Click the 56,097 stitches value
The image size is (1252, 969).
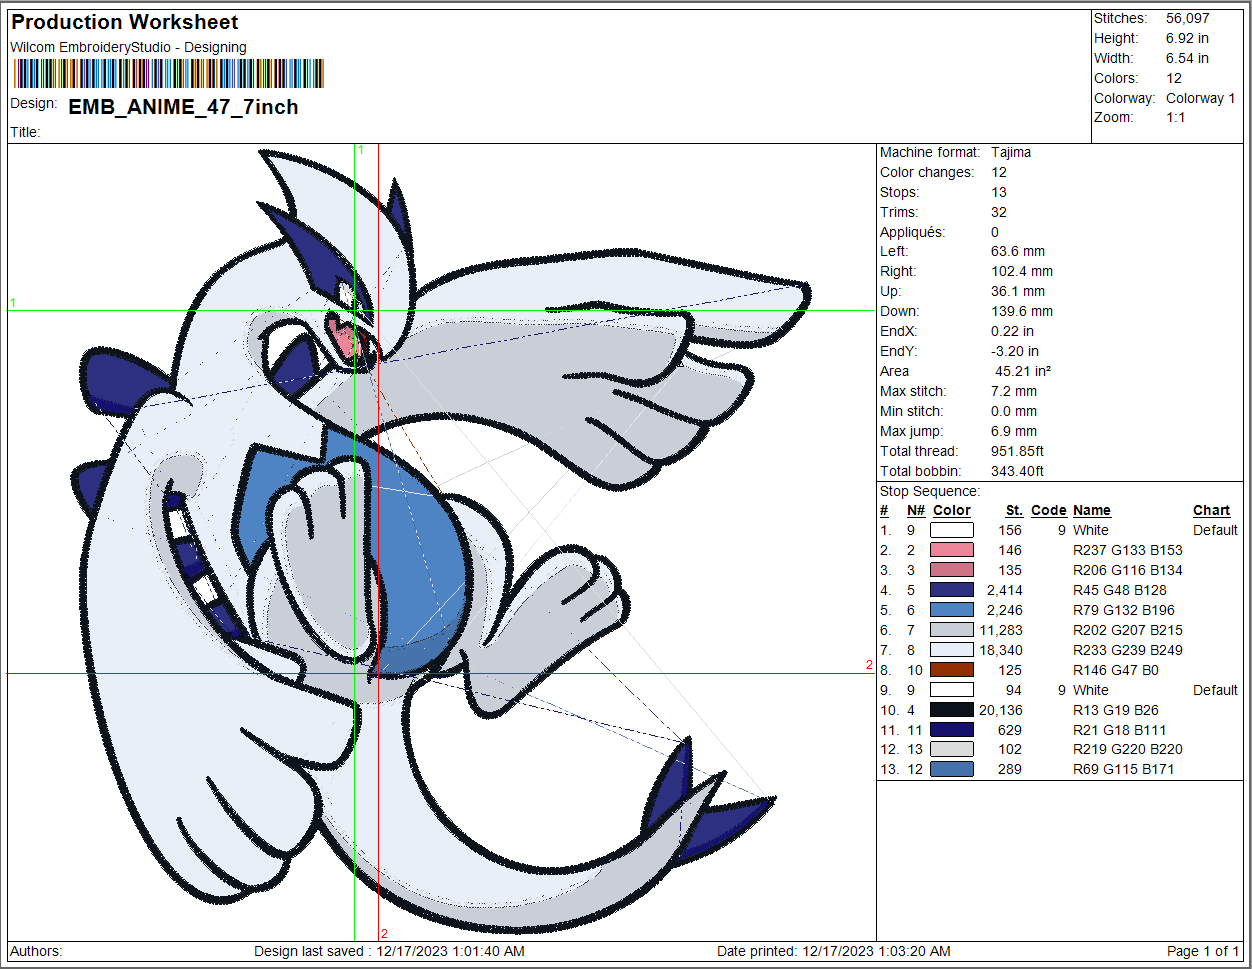[1187, 18]
